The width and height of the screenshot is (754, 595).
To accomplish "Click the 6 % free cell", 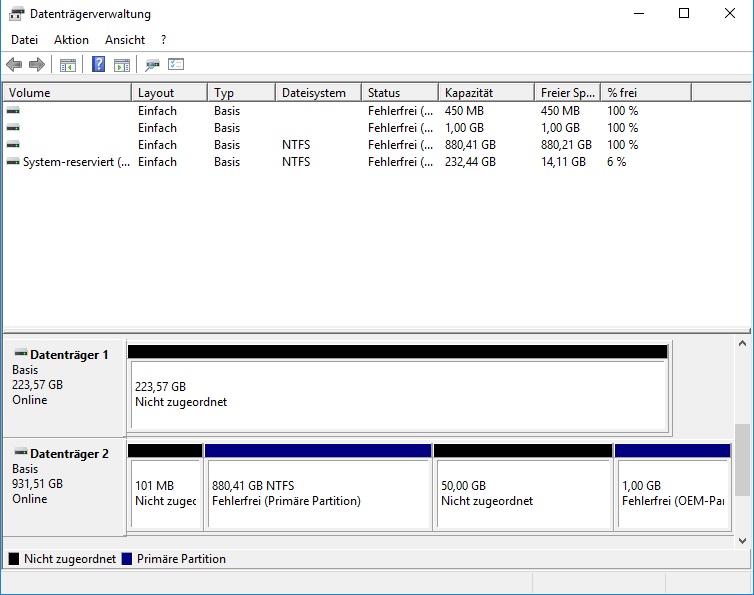I will [x=616, y=162].
